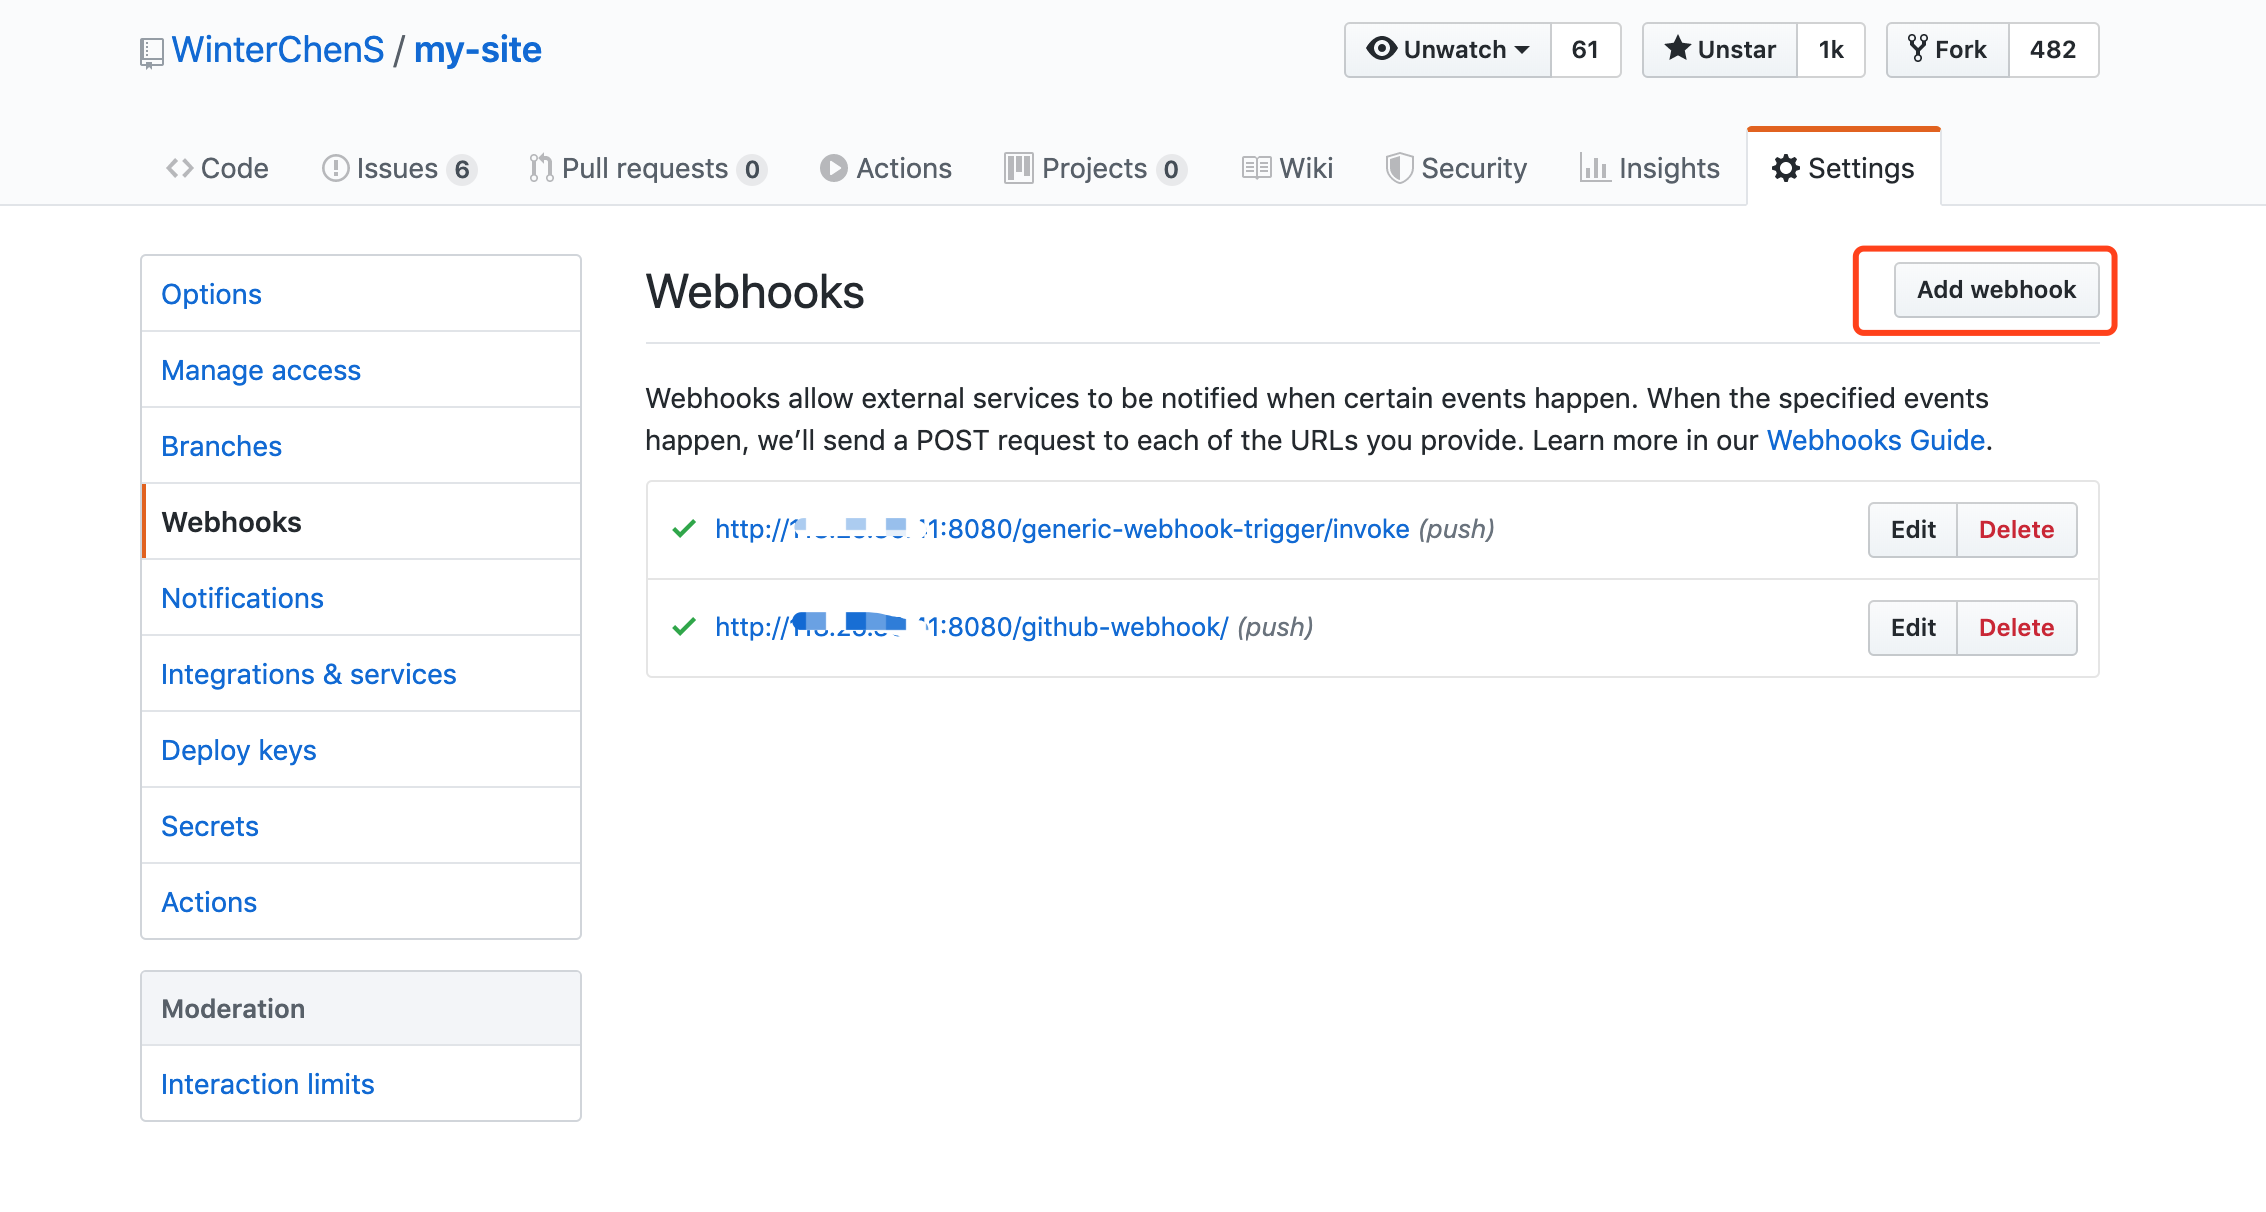Image resolution: width=2266 pixels, height=1212 pixels.
Task: Click the Security tab
Action: (1456, 168)
